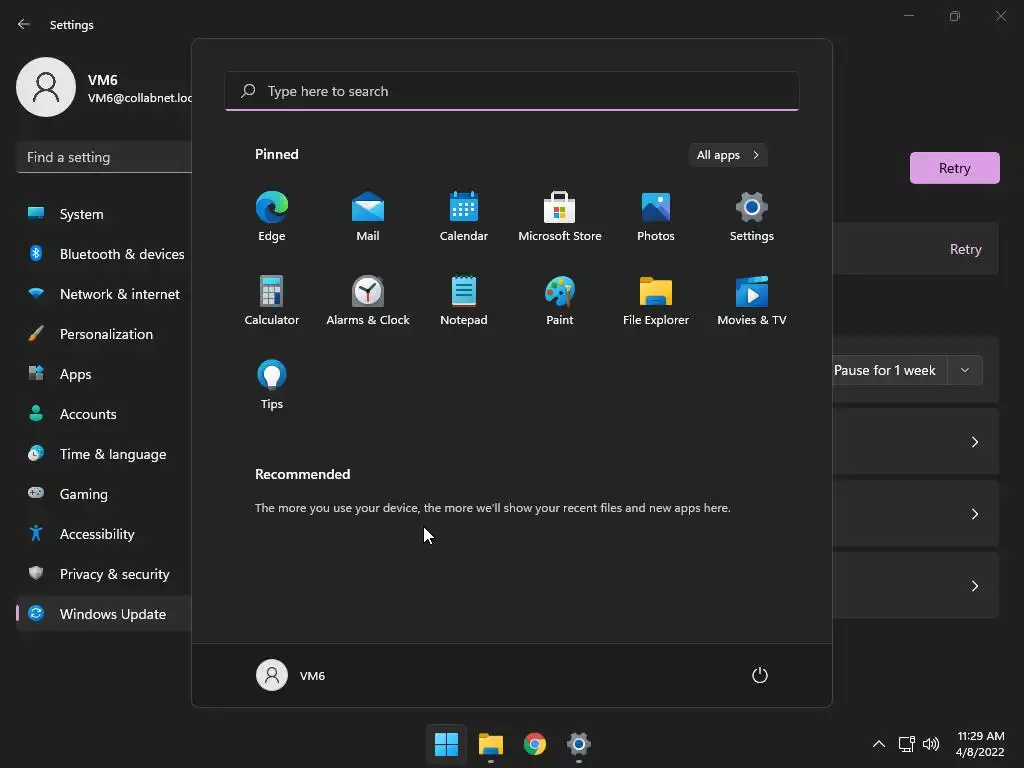
Task: Open the volume tray icon
Action: click(x=931, y=744)
